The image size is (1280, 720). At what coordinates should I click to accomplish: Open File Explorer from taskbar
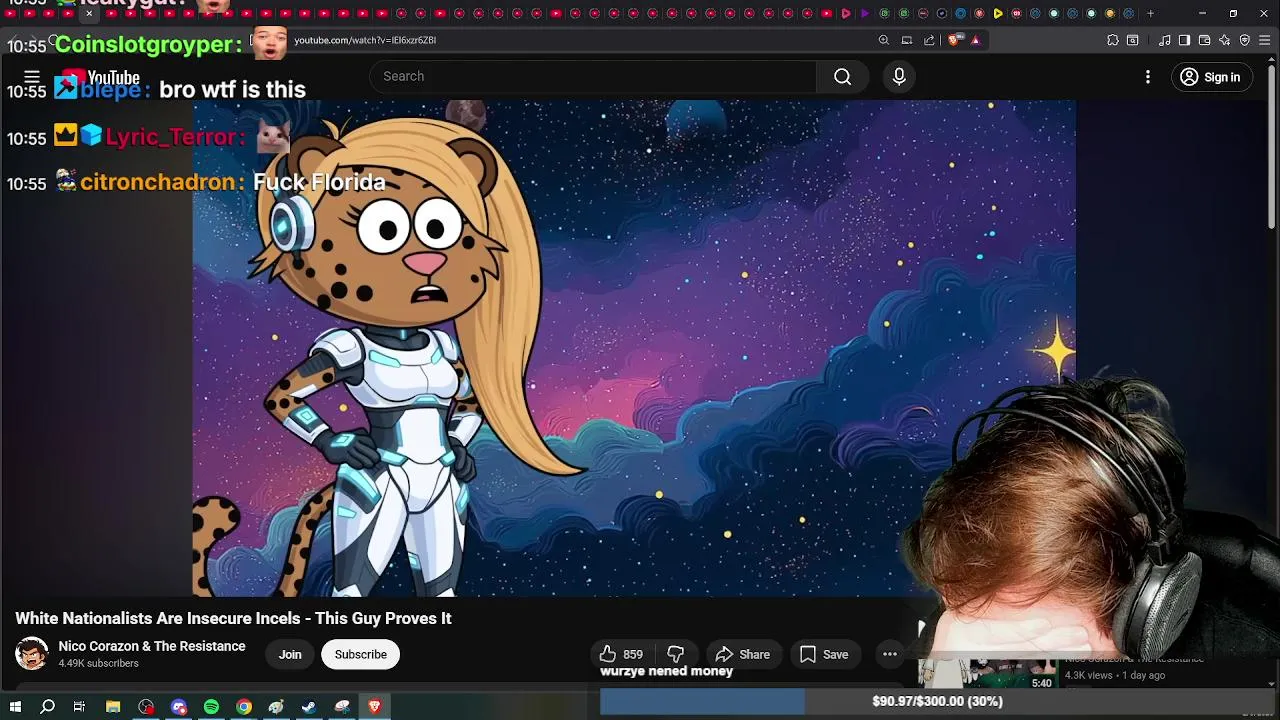tap(113, 707)
